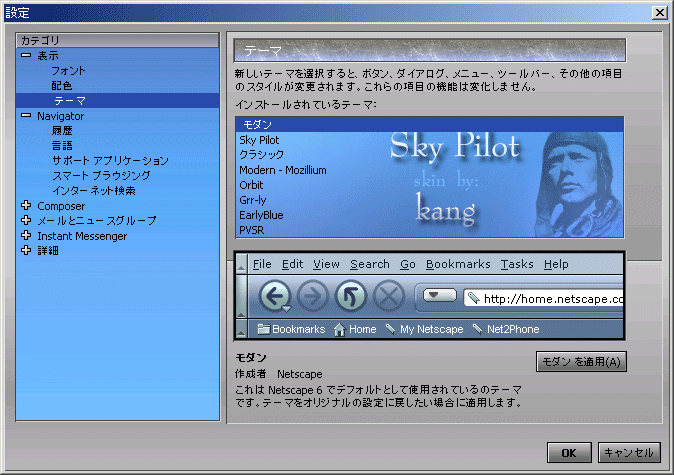Viewport: 674px width, 475px height.
Task: Expand the Instant Messenger category
Action: pos(26,235)
